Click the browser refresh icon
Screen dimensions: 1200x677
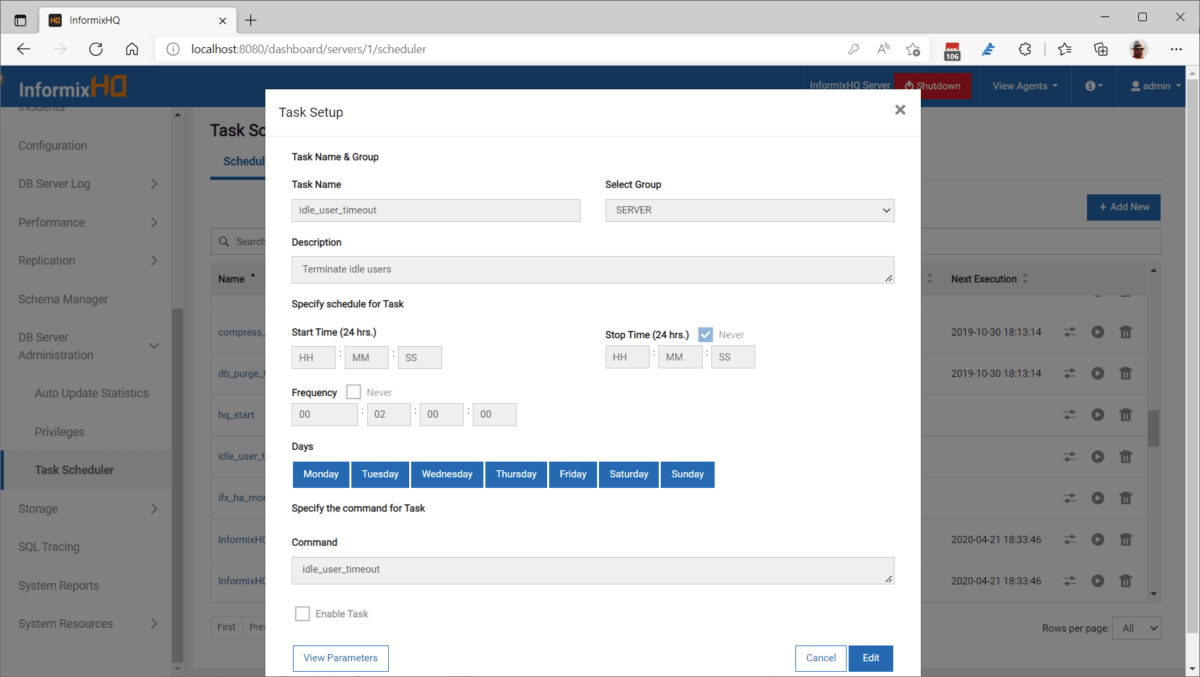coord(95,48)
